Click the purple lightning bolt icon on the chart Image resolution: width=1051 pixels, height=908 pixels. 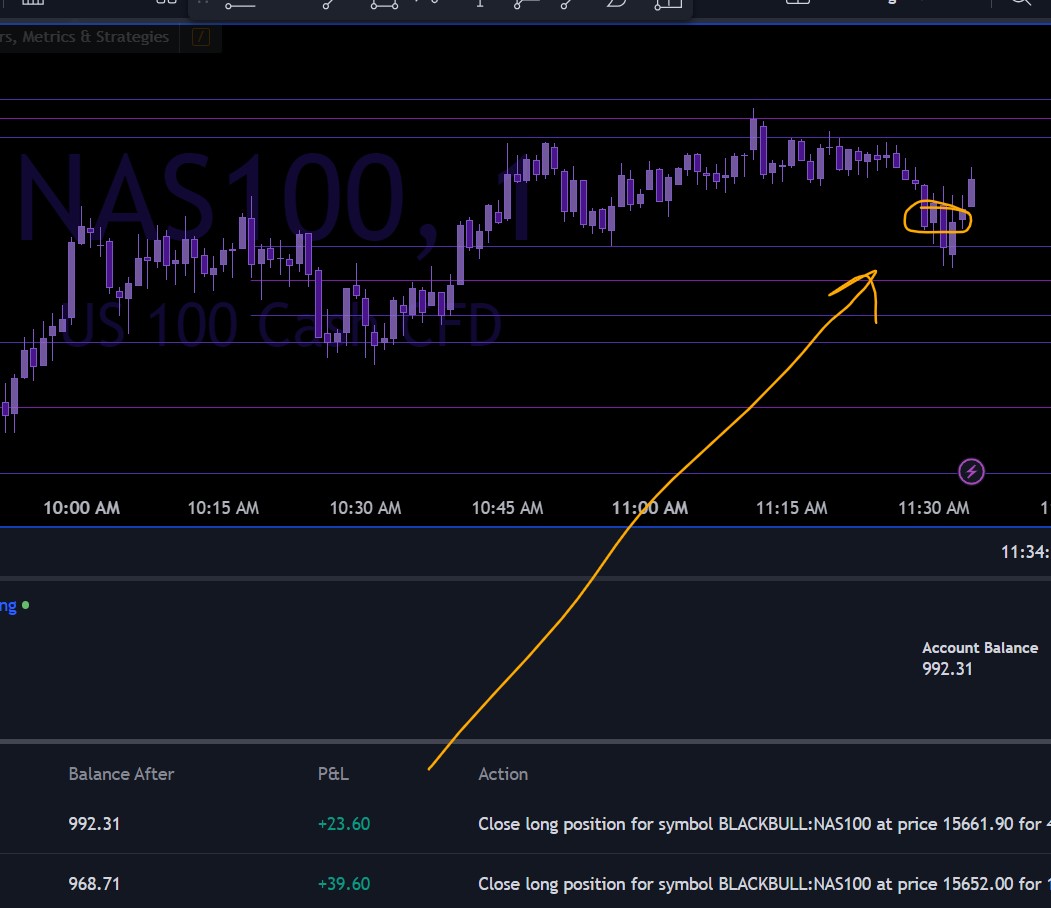(971, 471)
